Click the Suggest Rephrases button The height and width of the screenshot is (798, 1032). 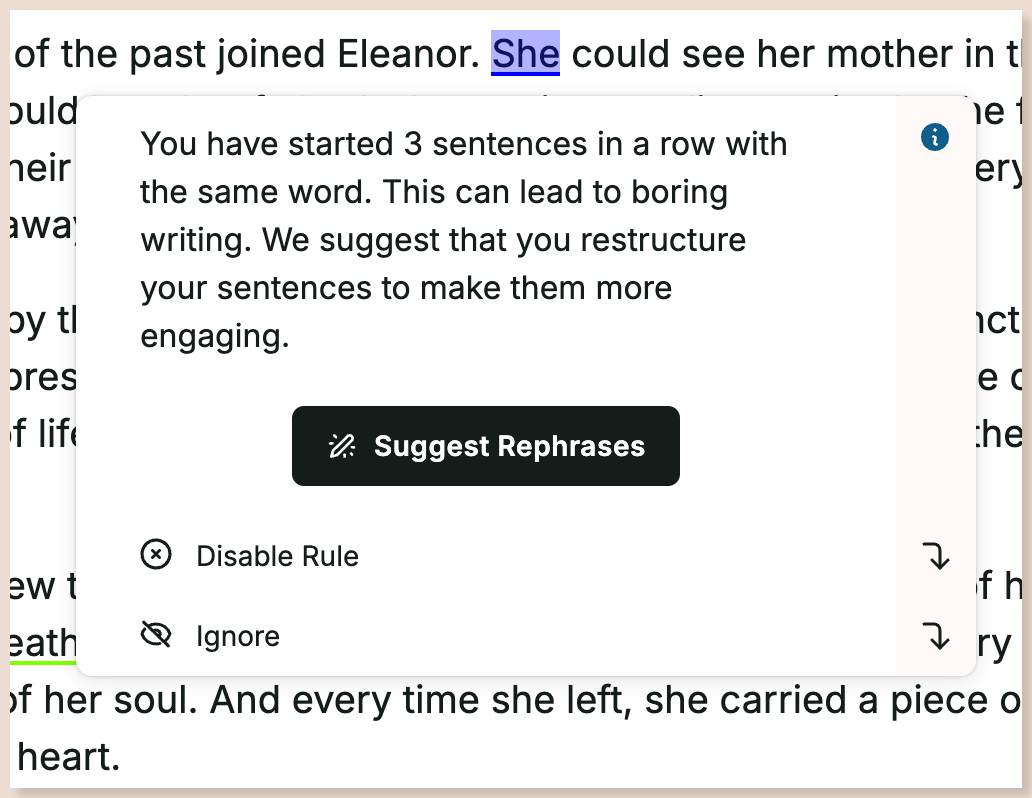pyautogui.click(x=486, y=446)
